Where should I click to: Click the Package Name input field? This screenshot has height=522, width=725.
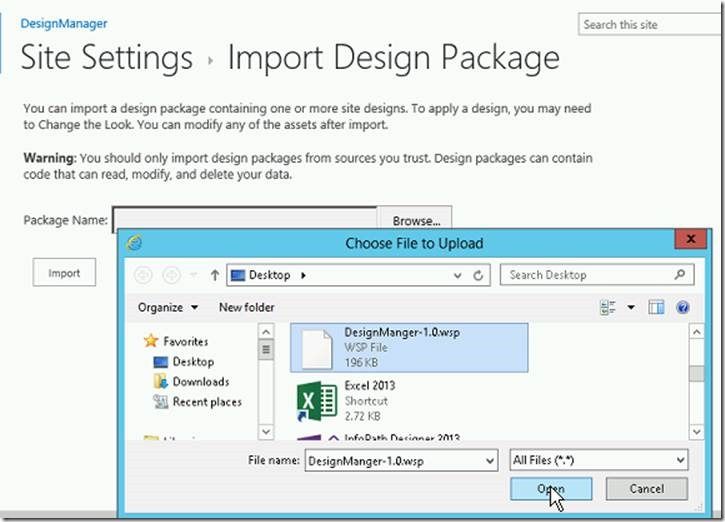click(x=245, y=217)
